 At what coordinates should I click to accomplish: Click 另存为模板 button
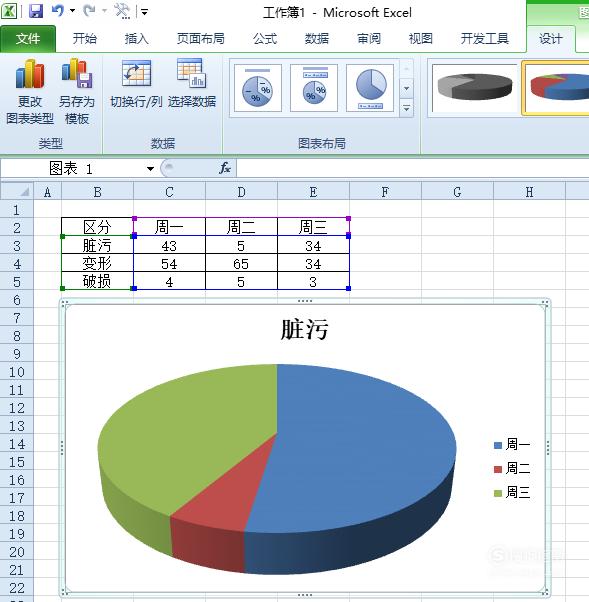(77, 92)
